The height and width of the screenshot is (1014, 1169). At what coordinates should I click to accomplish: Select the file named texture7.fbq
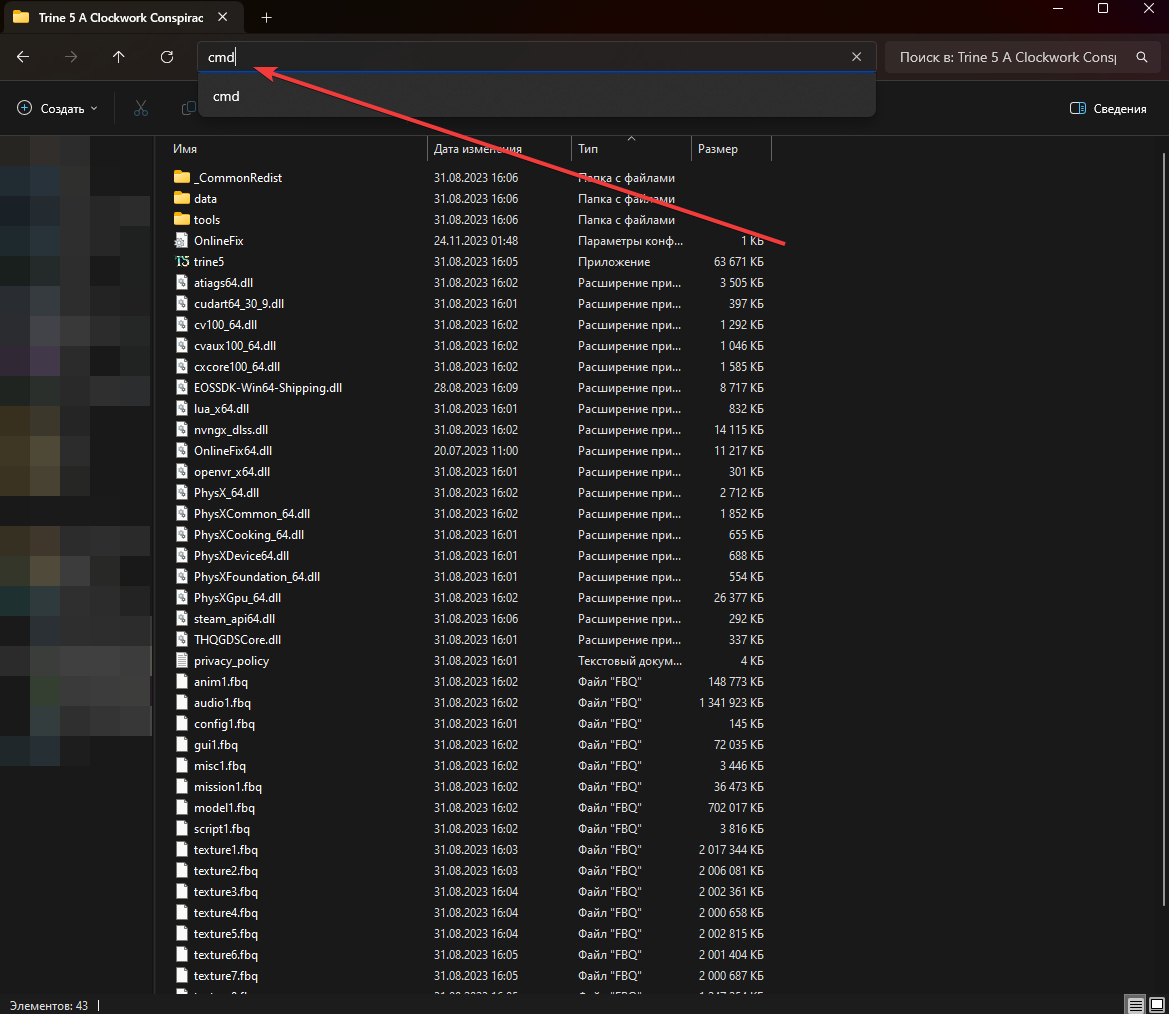coord(226,975)
